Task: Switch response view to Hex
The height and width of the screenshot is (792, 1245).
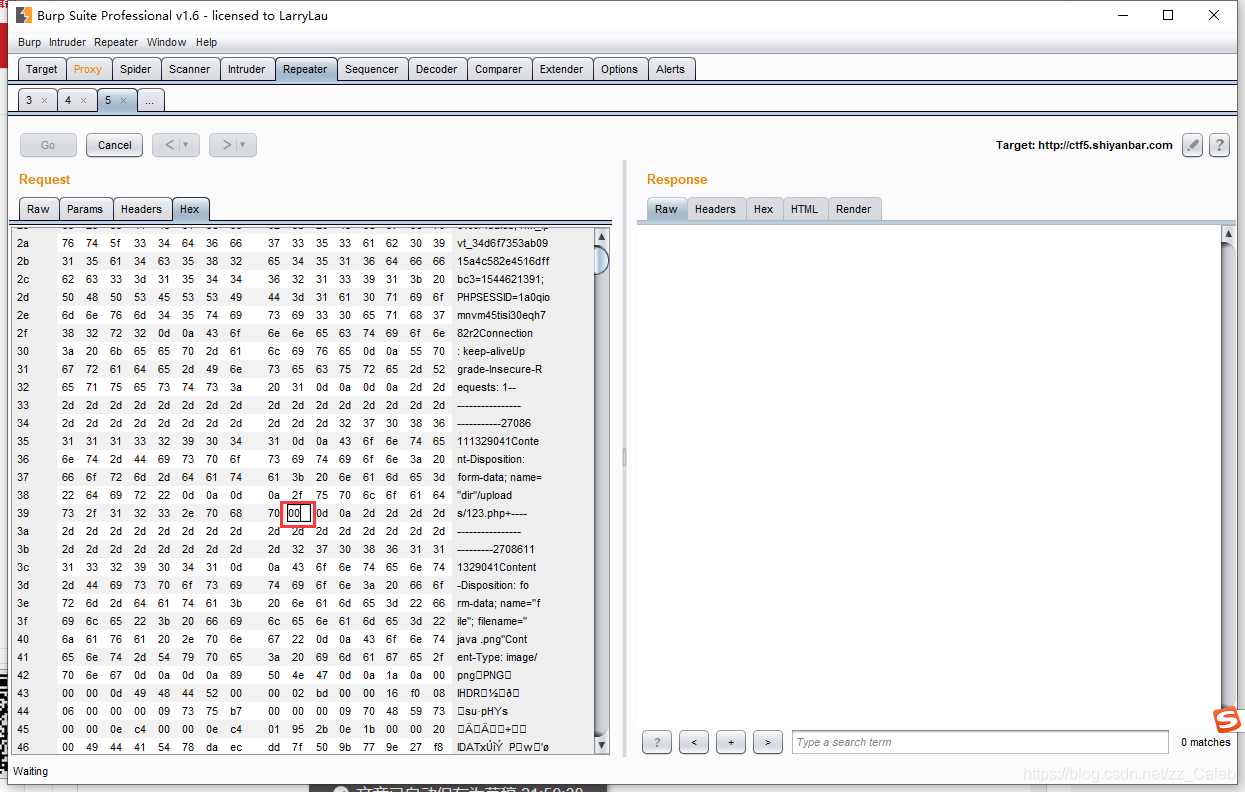Action: 764,209
